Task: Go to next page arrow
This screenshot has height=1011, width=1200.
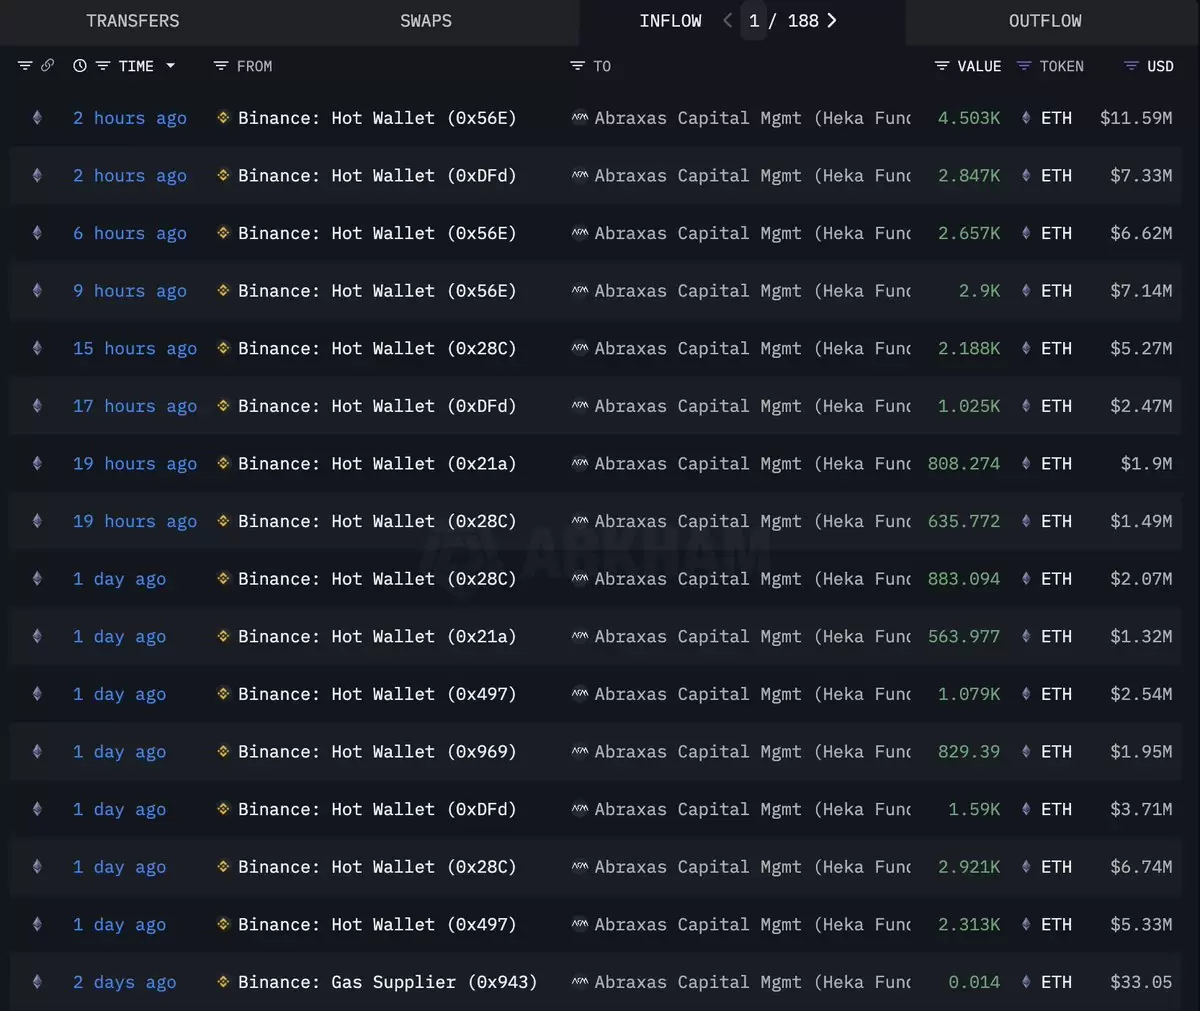Action: [x=832, y=21]
